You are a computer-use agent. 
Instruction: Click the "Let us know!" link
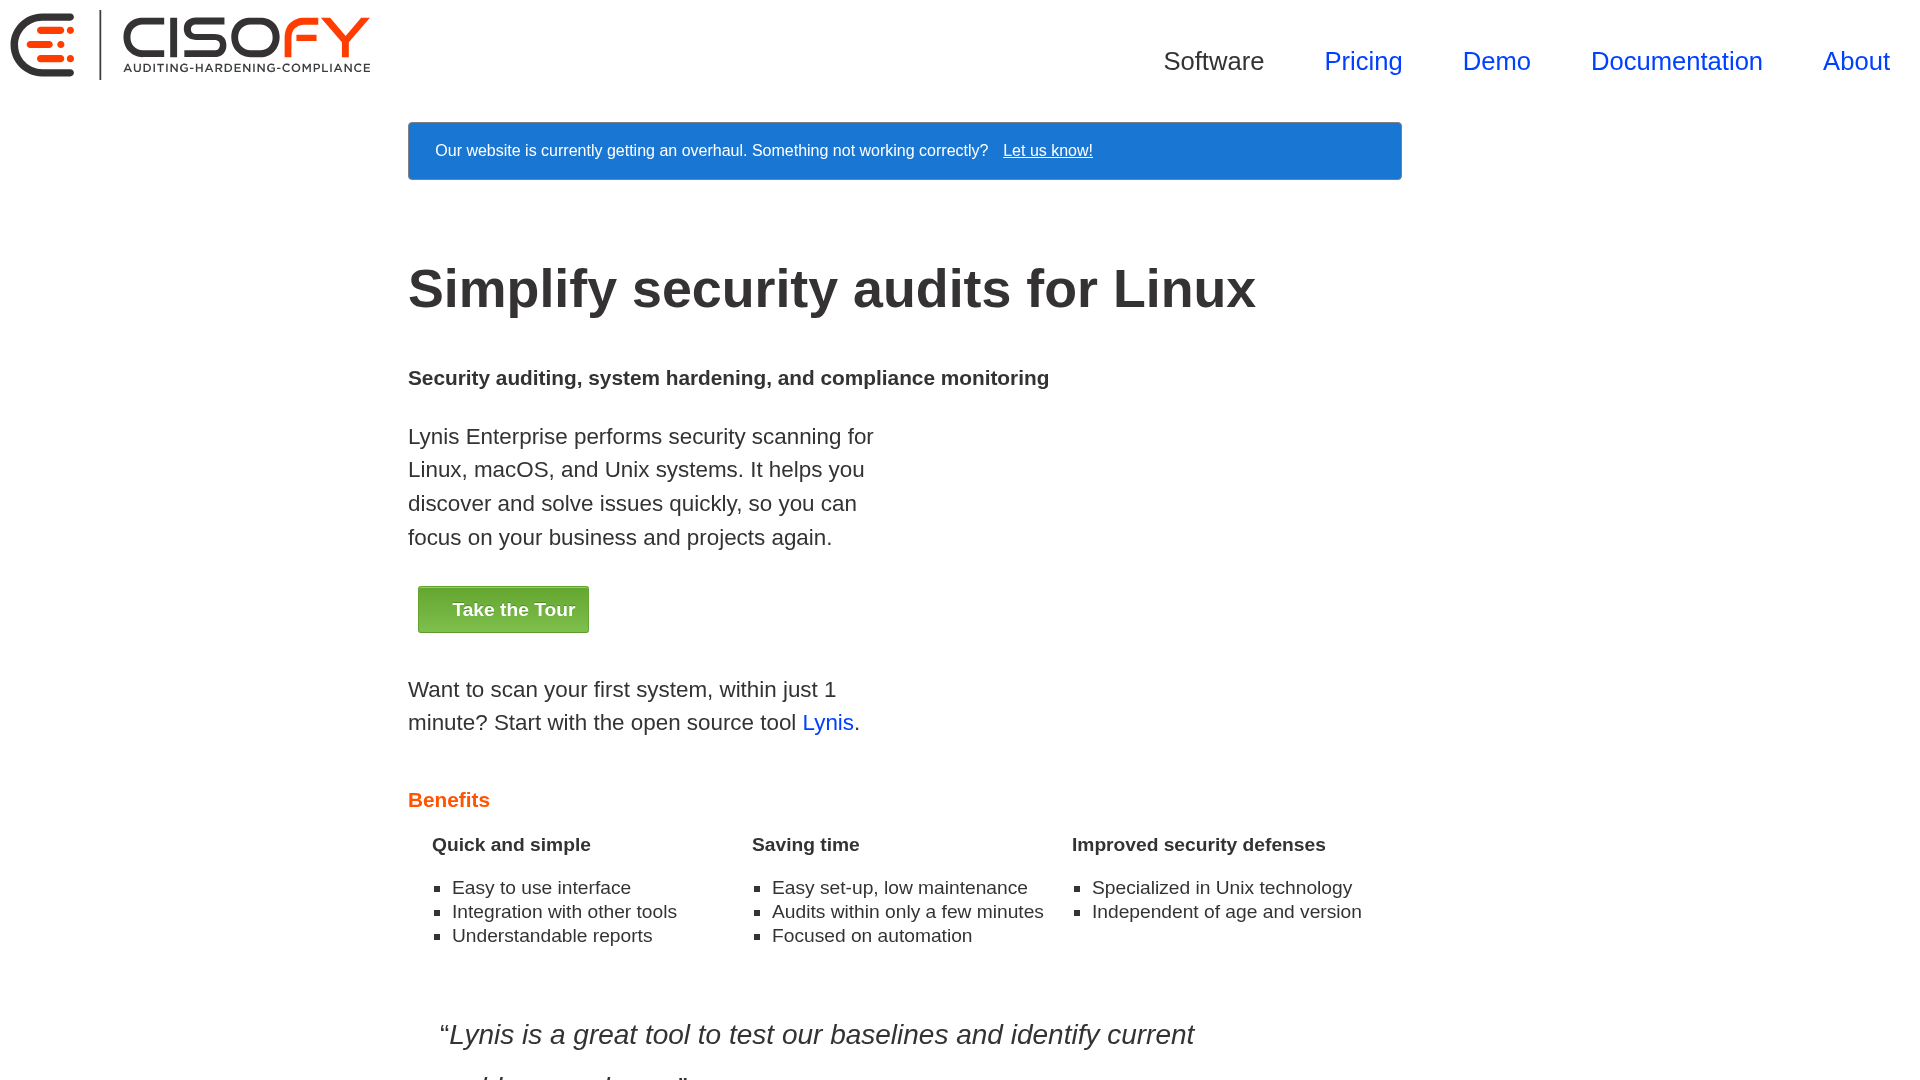click(x=1048, y=150)
